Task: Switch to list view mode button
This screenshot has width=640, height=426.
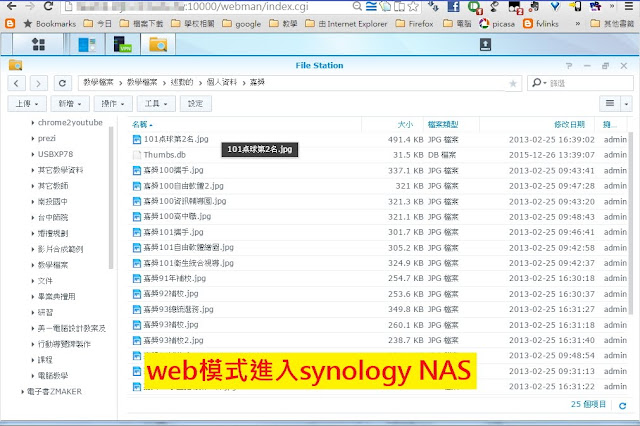Action: click(x=610, y=104)
